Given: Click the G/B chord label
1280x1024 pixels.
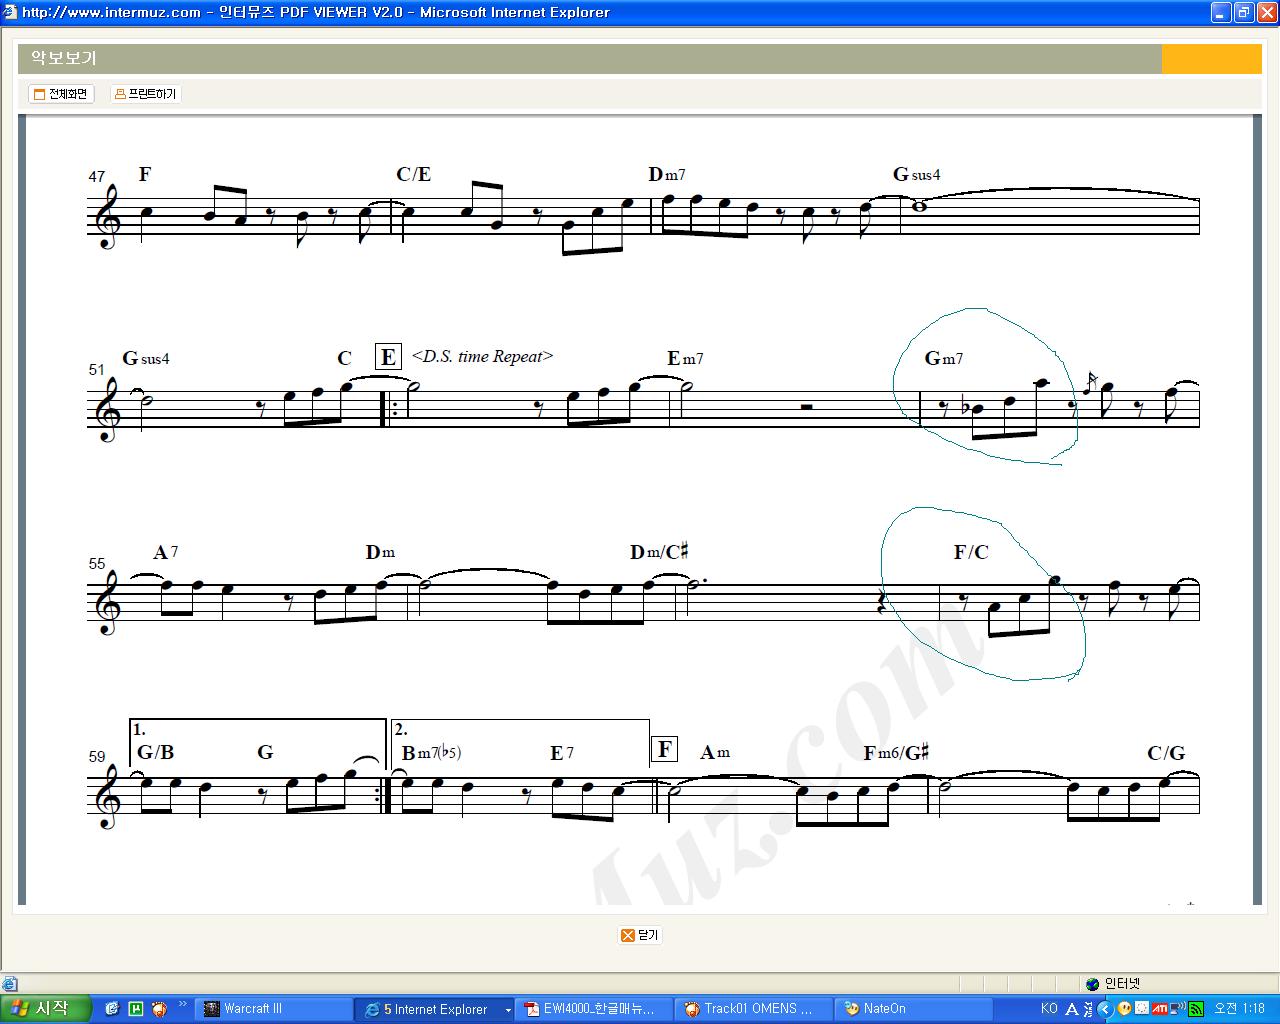Looking at the screenshot, I should tap(156, 752).
